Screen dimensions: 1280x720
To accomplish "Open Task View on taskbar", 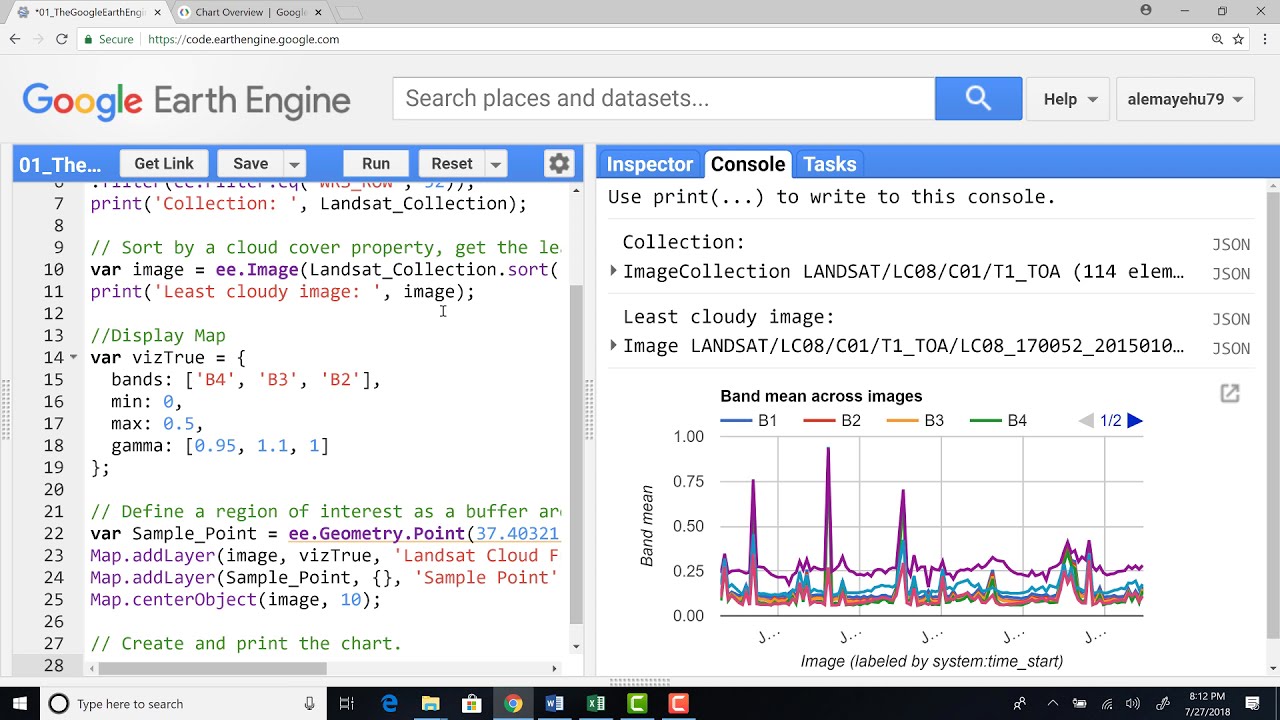I will [x=346, y=703].
